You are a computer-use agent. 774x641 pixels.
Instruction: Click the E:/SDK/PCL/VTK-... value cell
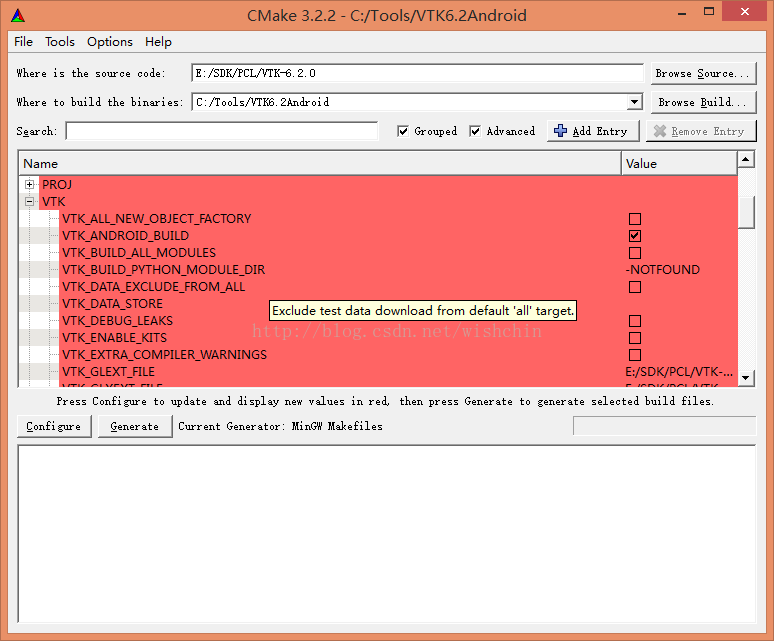679,372
